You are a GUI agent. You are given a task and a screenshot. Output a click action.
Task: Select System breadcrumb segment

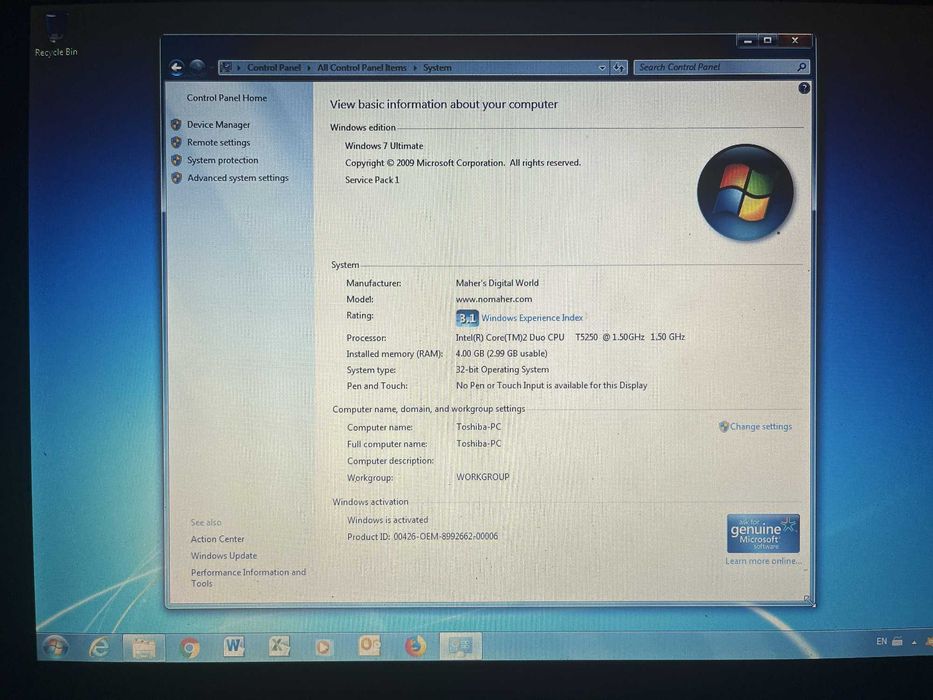437,68
